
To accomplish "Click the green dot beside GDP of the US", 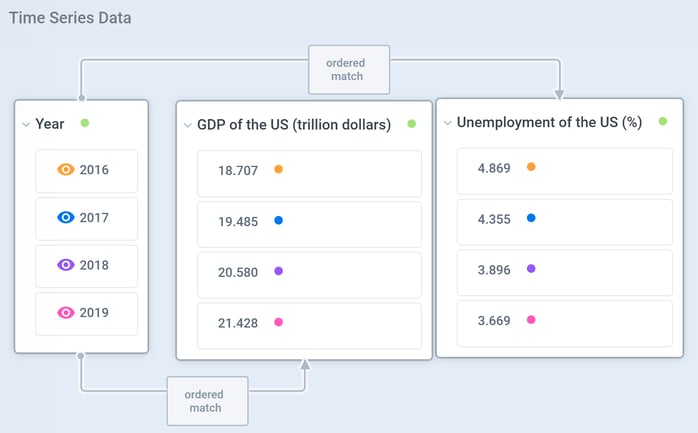I will click(x=411, y=124).
